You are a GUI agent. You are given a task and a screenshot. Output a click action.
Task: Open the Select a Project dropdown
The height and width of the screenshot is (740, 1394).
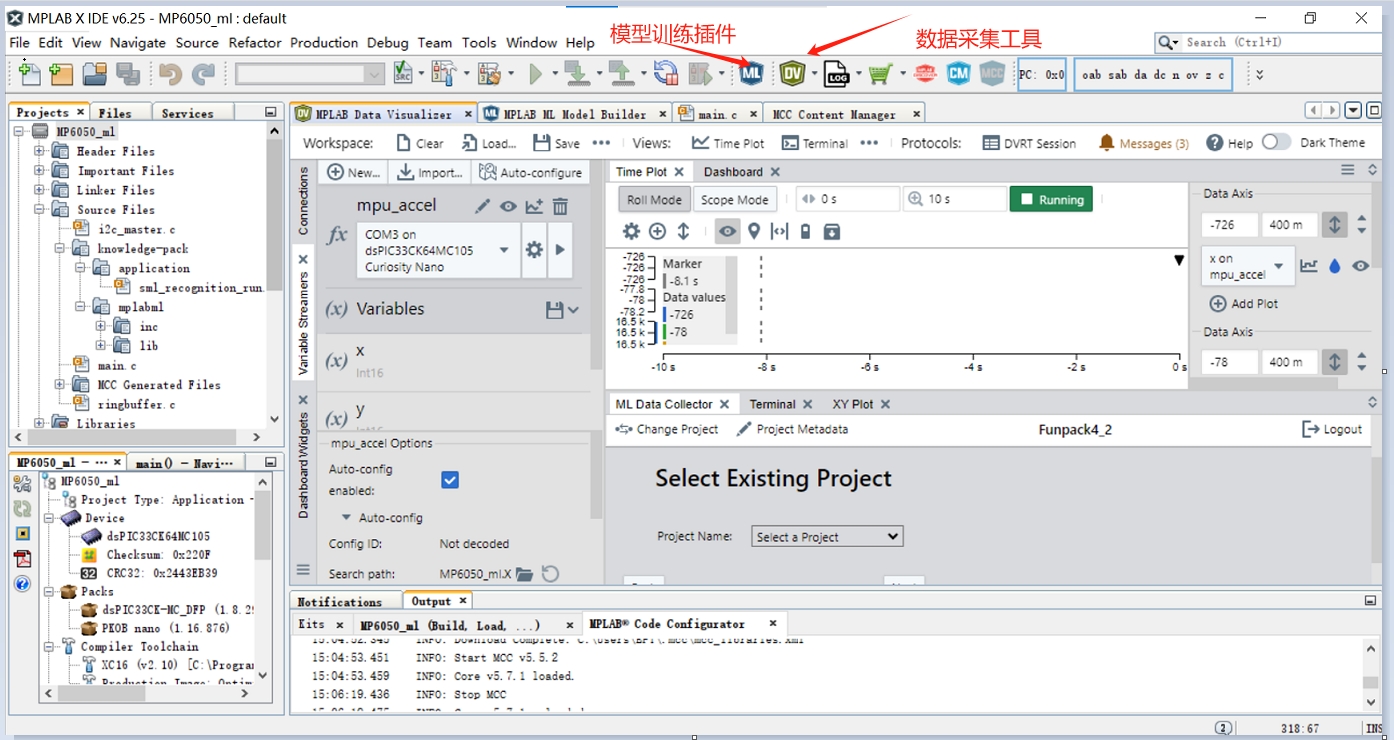point(827,537)
